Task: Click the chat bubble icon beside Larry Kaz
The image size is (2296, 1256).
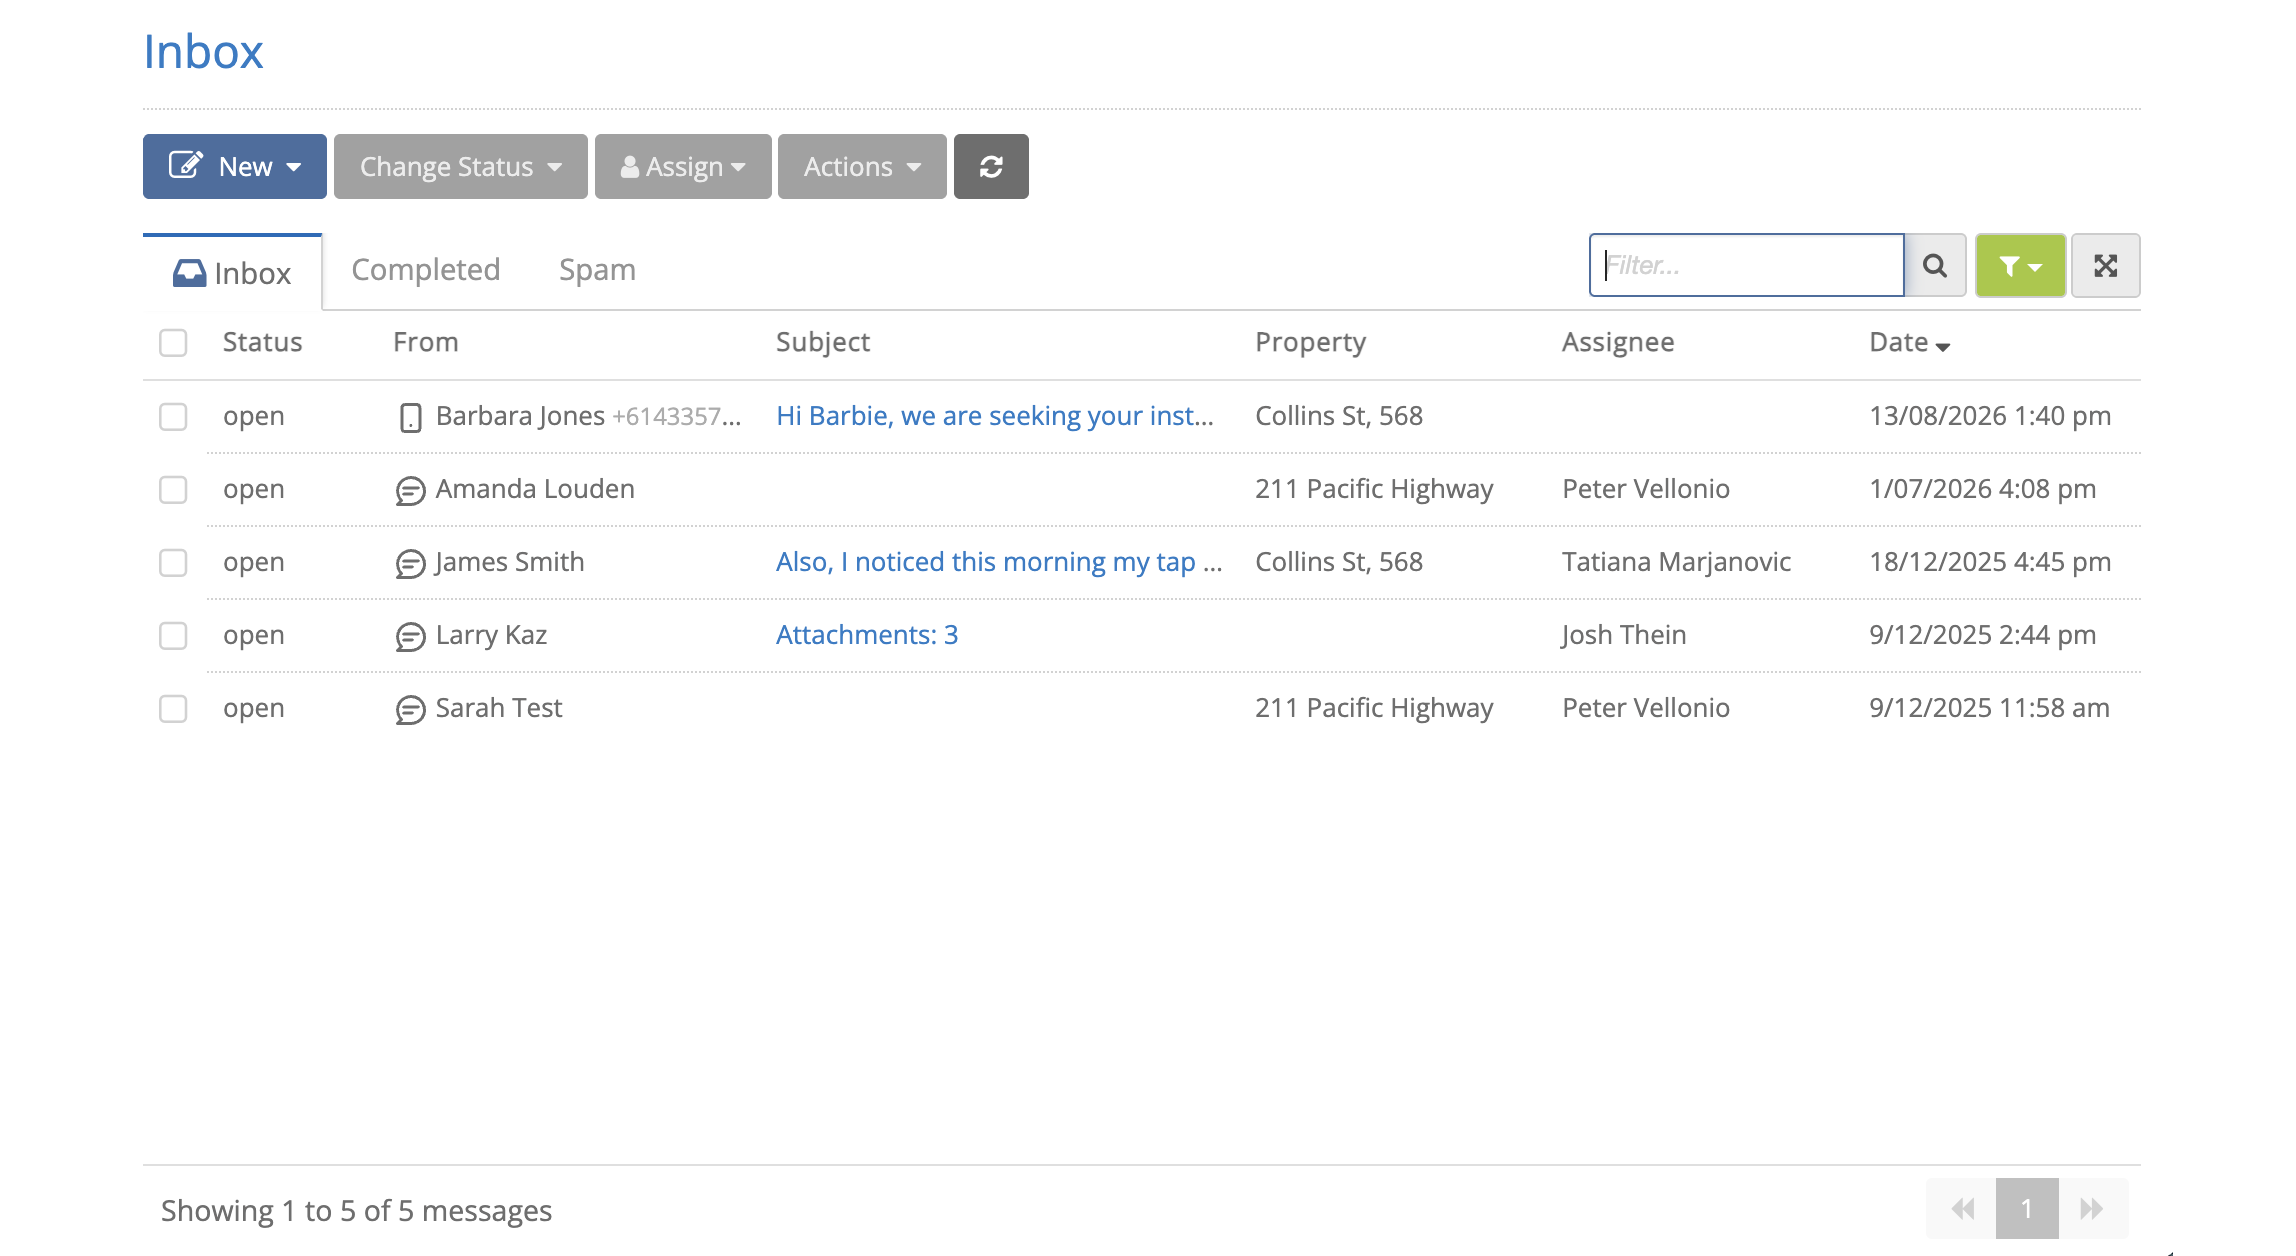Action: (410, 636)
